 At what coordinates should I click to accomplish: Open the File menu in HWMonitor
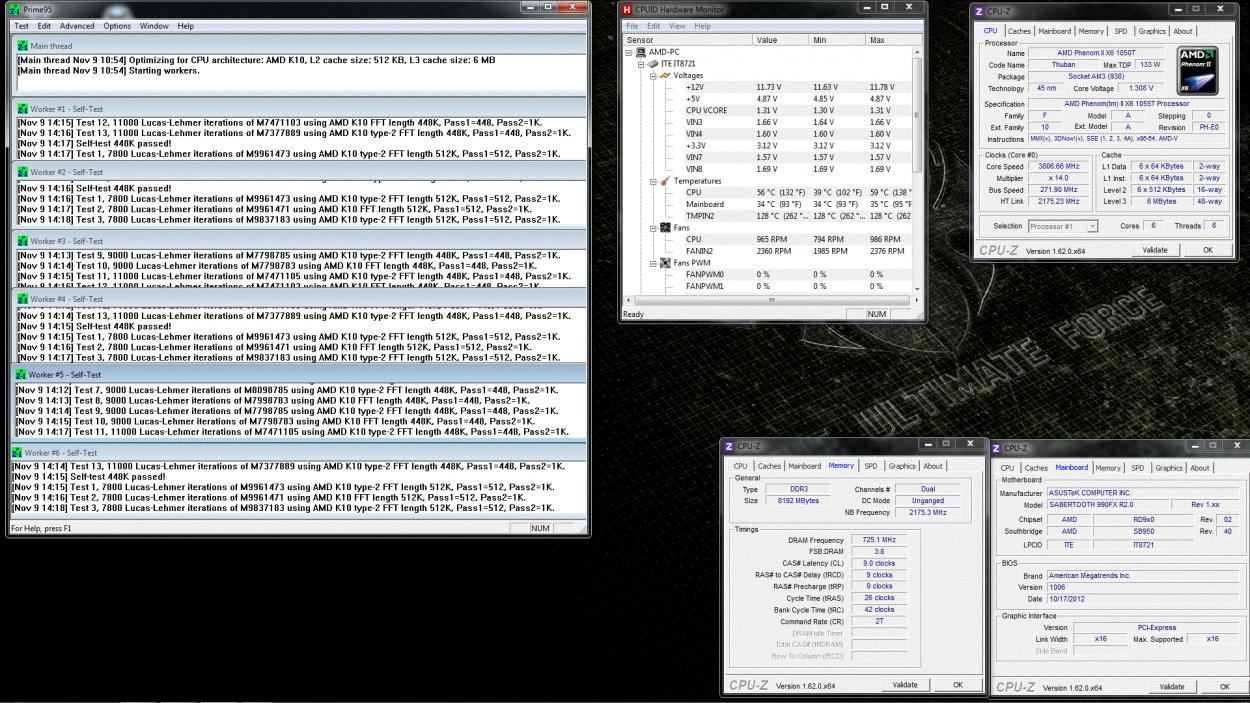(x=632, y=26)
